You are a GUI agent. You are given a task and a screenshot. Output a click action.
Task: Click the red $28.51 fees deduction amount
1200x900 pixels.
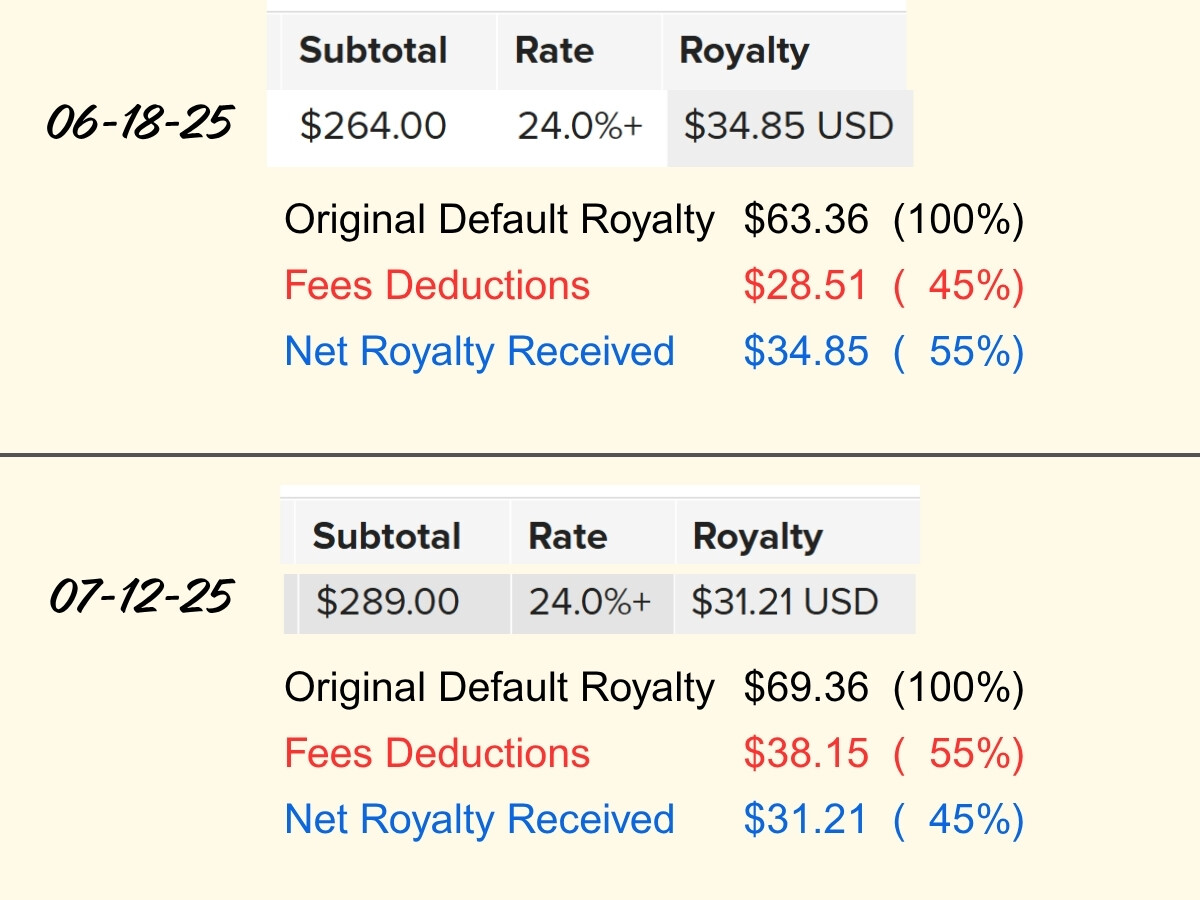(805, 286)
